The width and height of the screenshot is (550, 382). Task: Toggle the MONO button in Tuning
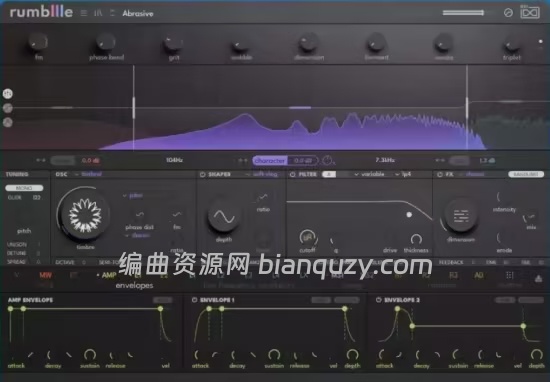click(x=24, y=188)
